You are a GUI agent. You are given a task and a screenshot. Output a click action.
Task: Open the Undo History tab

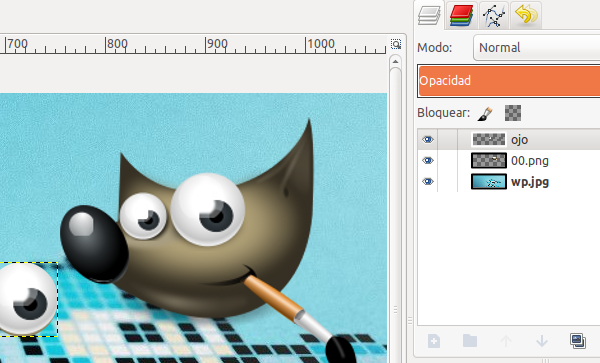(x=526, y=15)
